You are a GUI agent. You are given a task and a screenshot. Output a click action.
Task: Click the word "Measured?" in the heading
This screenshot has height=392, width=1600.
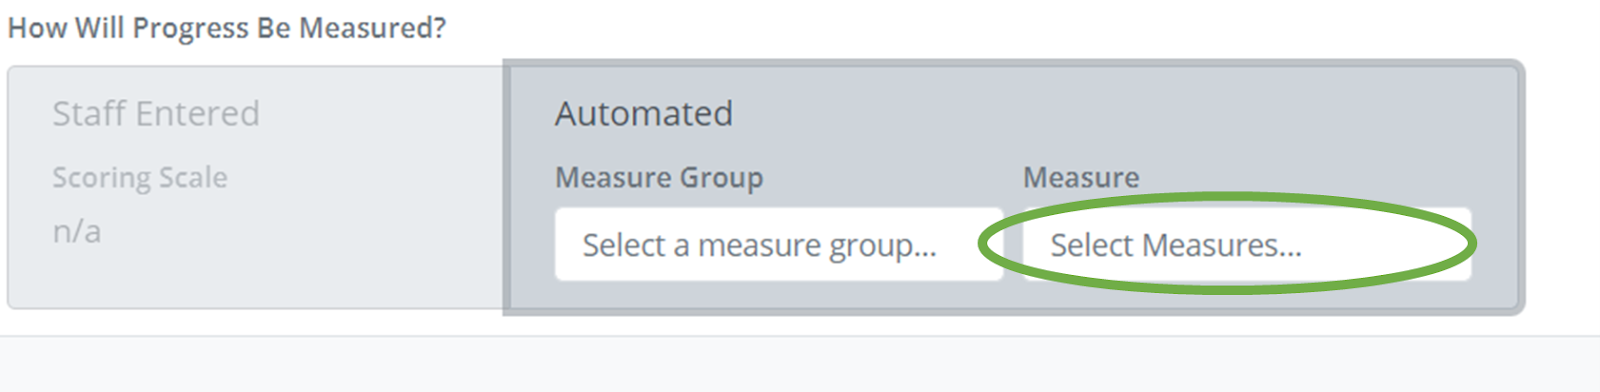click(372, 28)
